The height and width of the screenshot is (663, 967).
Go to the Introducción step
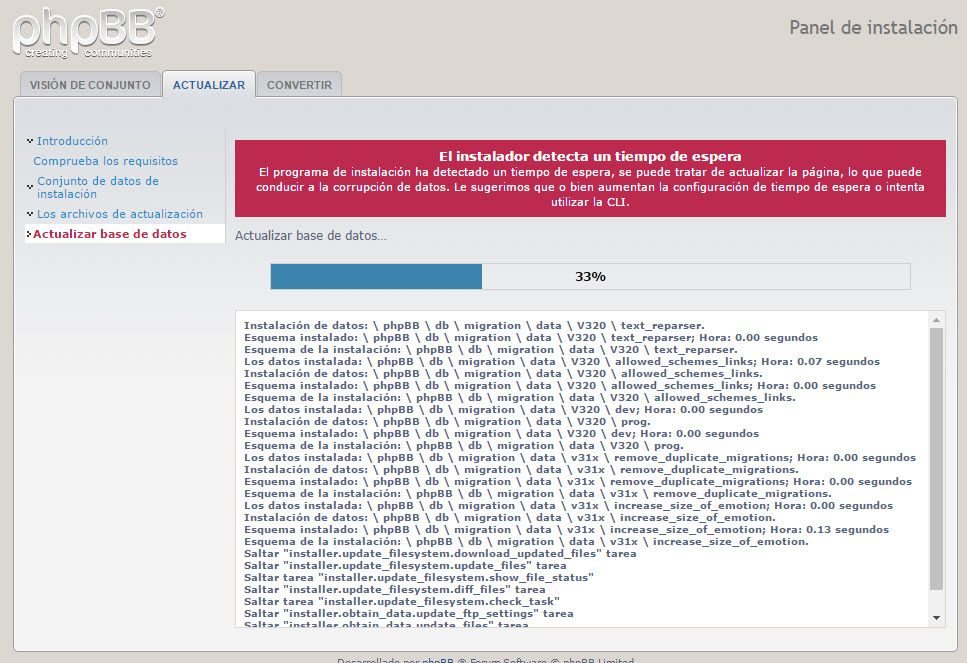72,141
